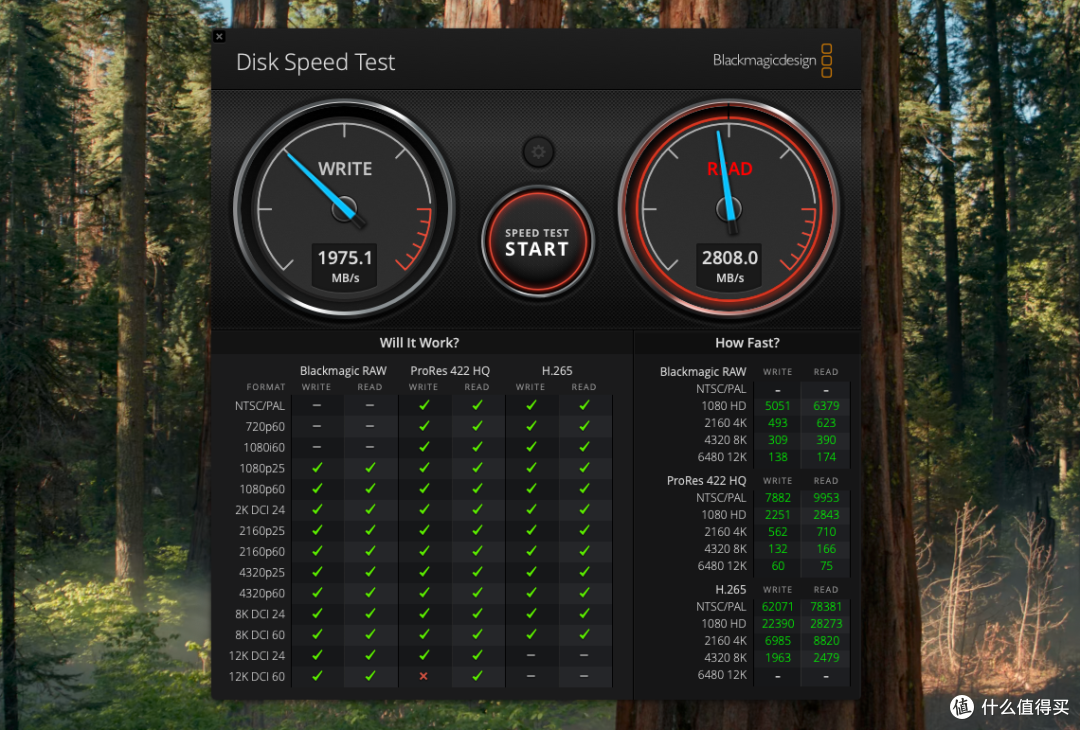The width and height of the screenshot is (1080, 730).
Task: Click the 1975.1 MB/s write speed value
Action: point(344,265)
